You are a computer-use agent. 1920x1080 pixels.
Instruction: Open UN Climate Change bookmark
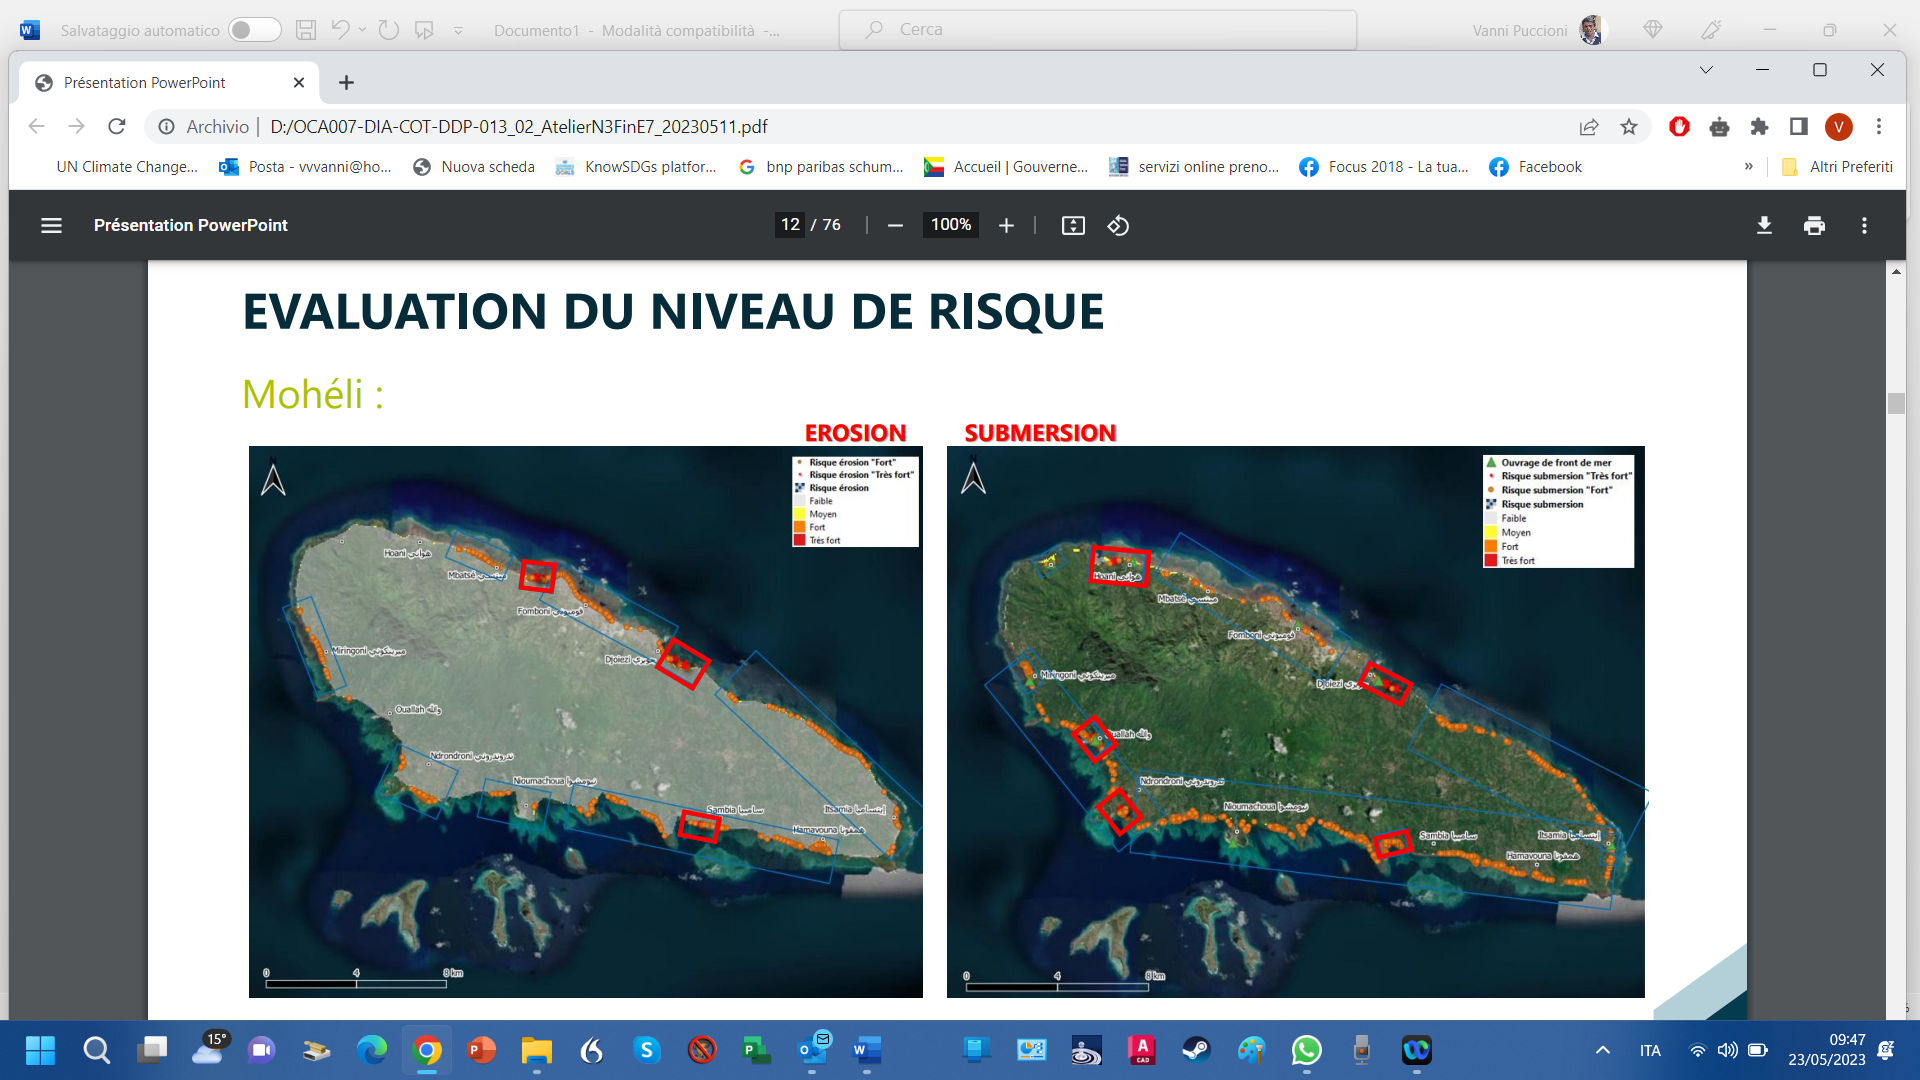tap(127, 167)
